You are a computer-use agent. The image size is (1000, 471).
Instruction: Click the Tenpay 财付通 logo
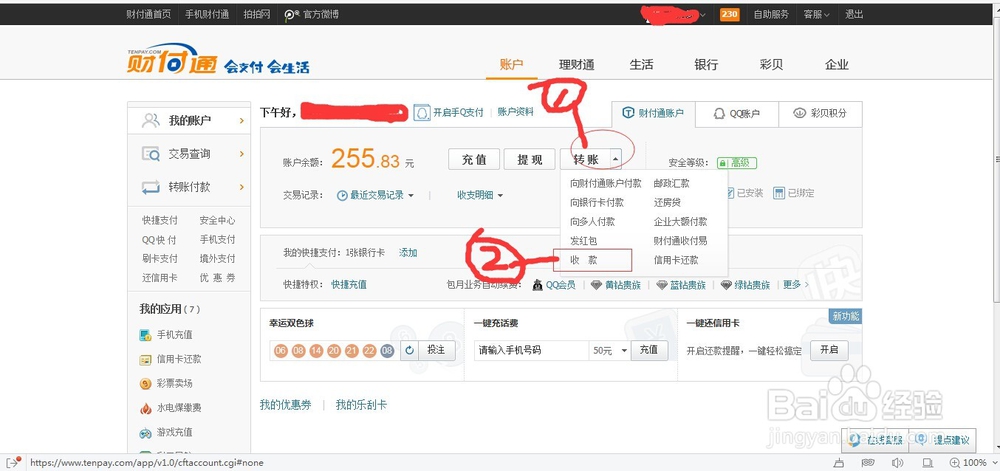click(x=172, y=59)
